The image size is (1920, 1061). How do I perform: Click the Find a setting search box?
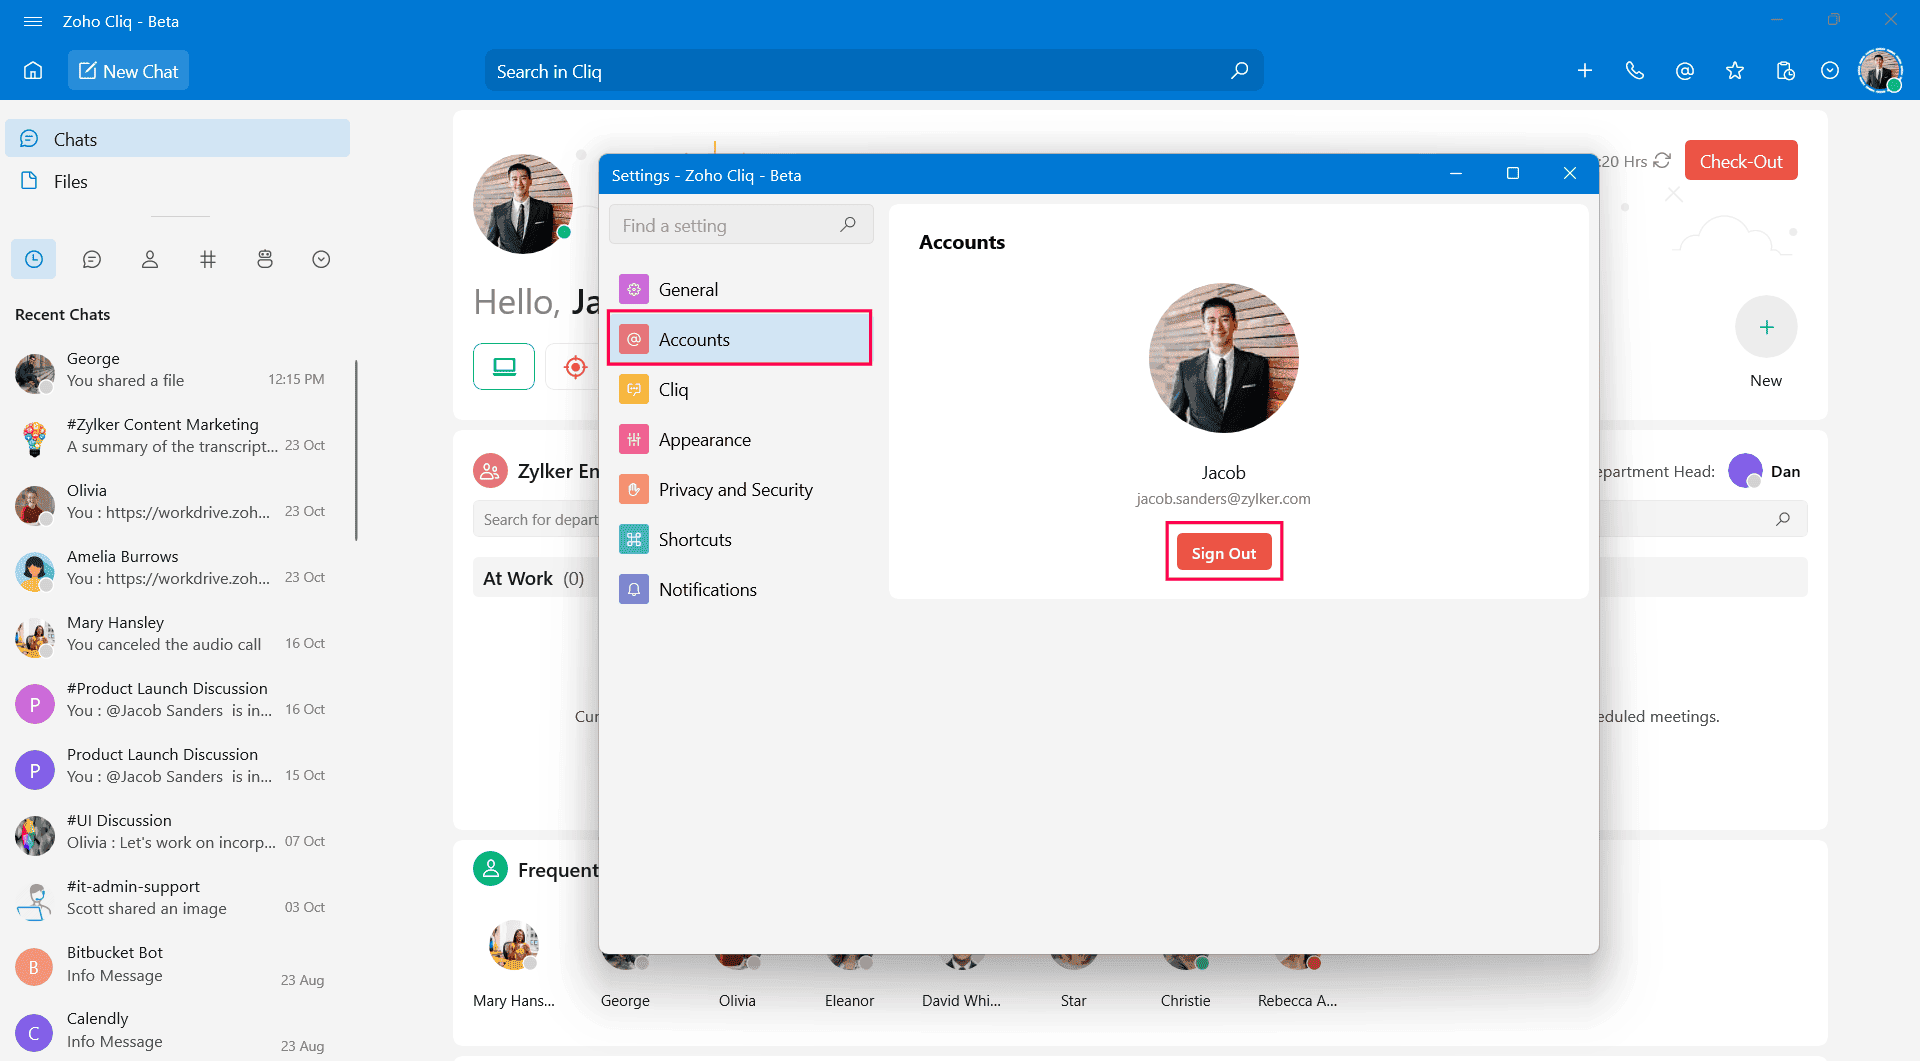click(x=741, y=225)
